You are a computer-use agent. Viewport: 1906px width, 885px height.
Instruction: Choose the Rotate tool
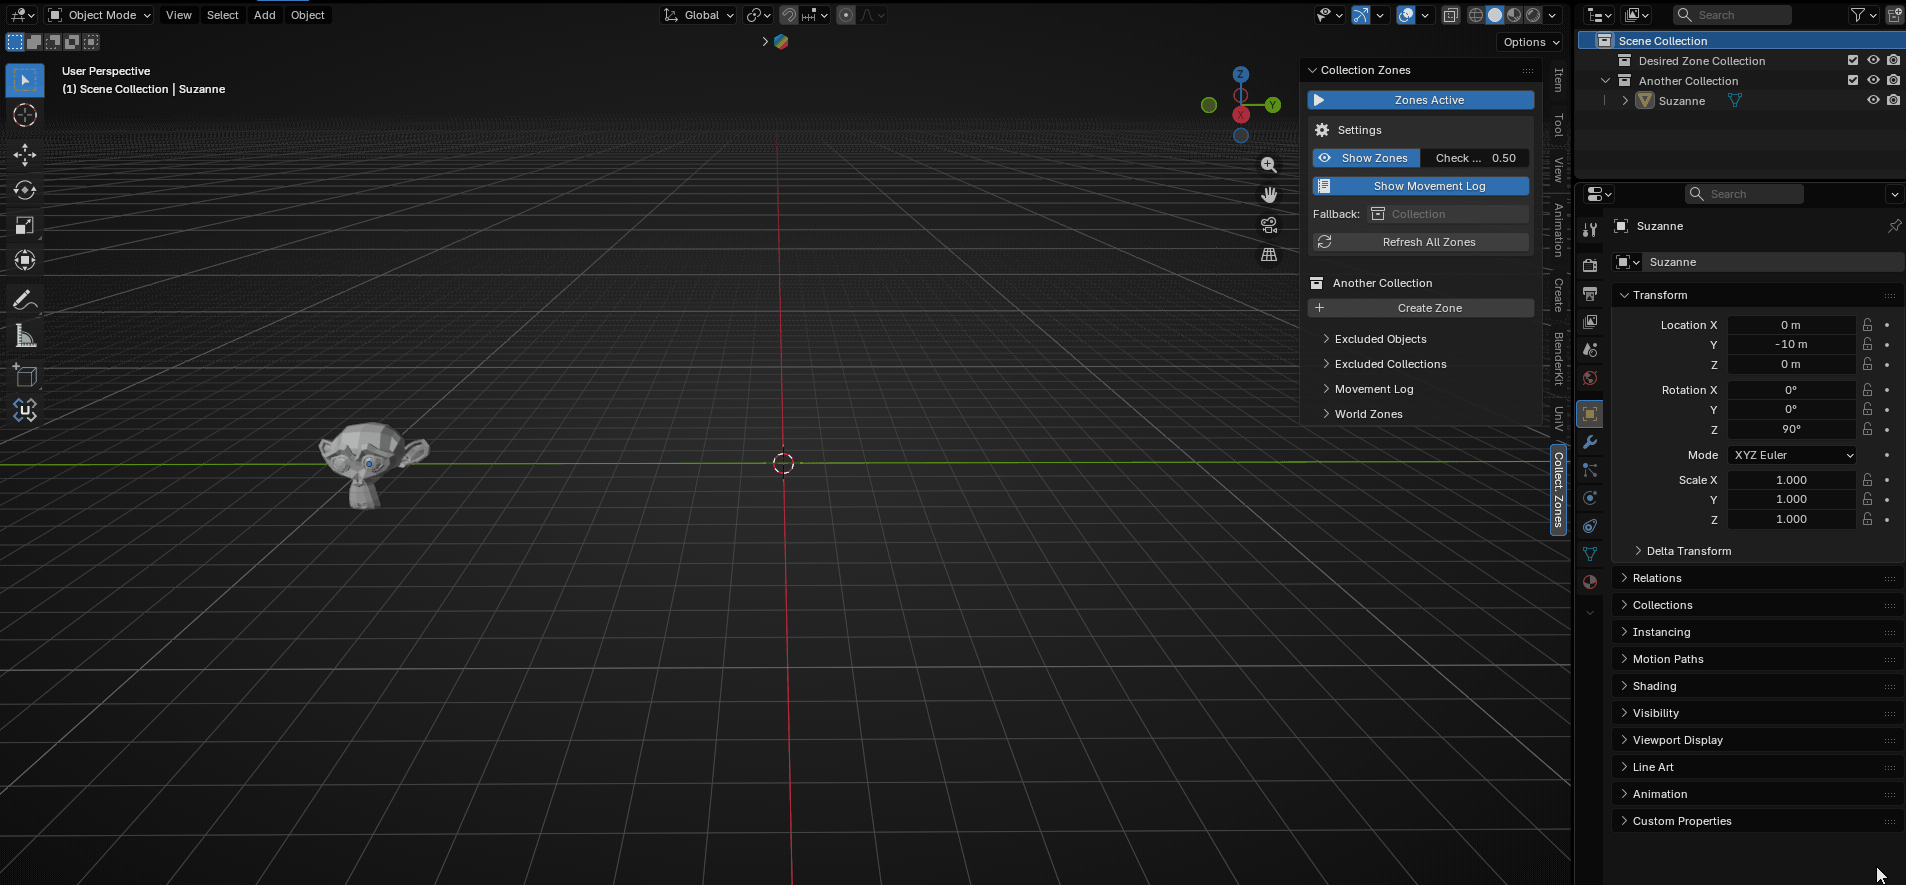[25, 190]
